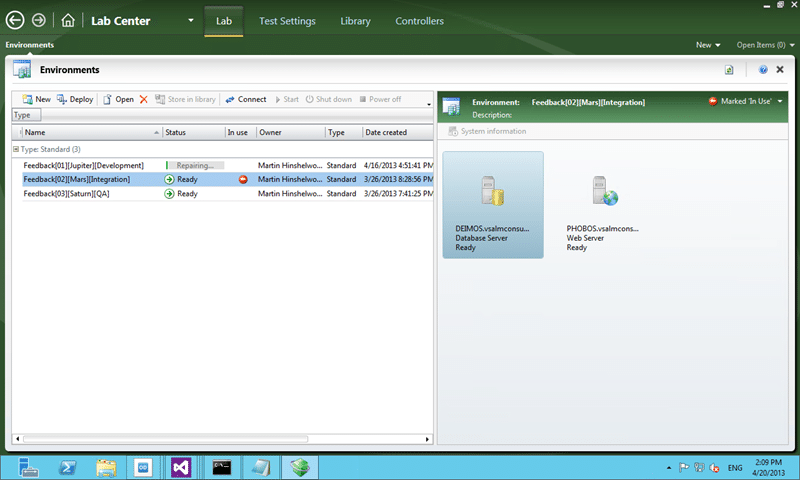The image size is (800, 480).
Task: Click the Shut down toolbar button
Action: pyautogui.click(x=329, y=99)
